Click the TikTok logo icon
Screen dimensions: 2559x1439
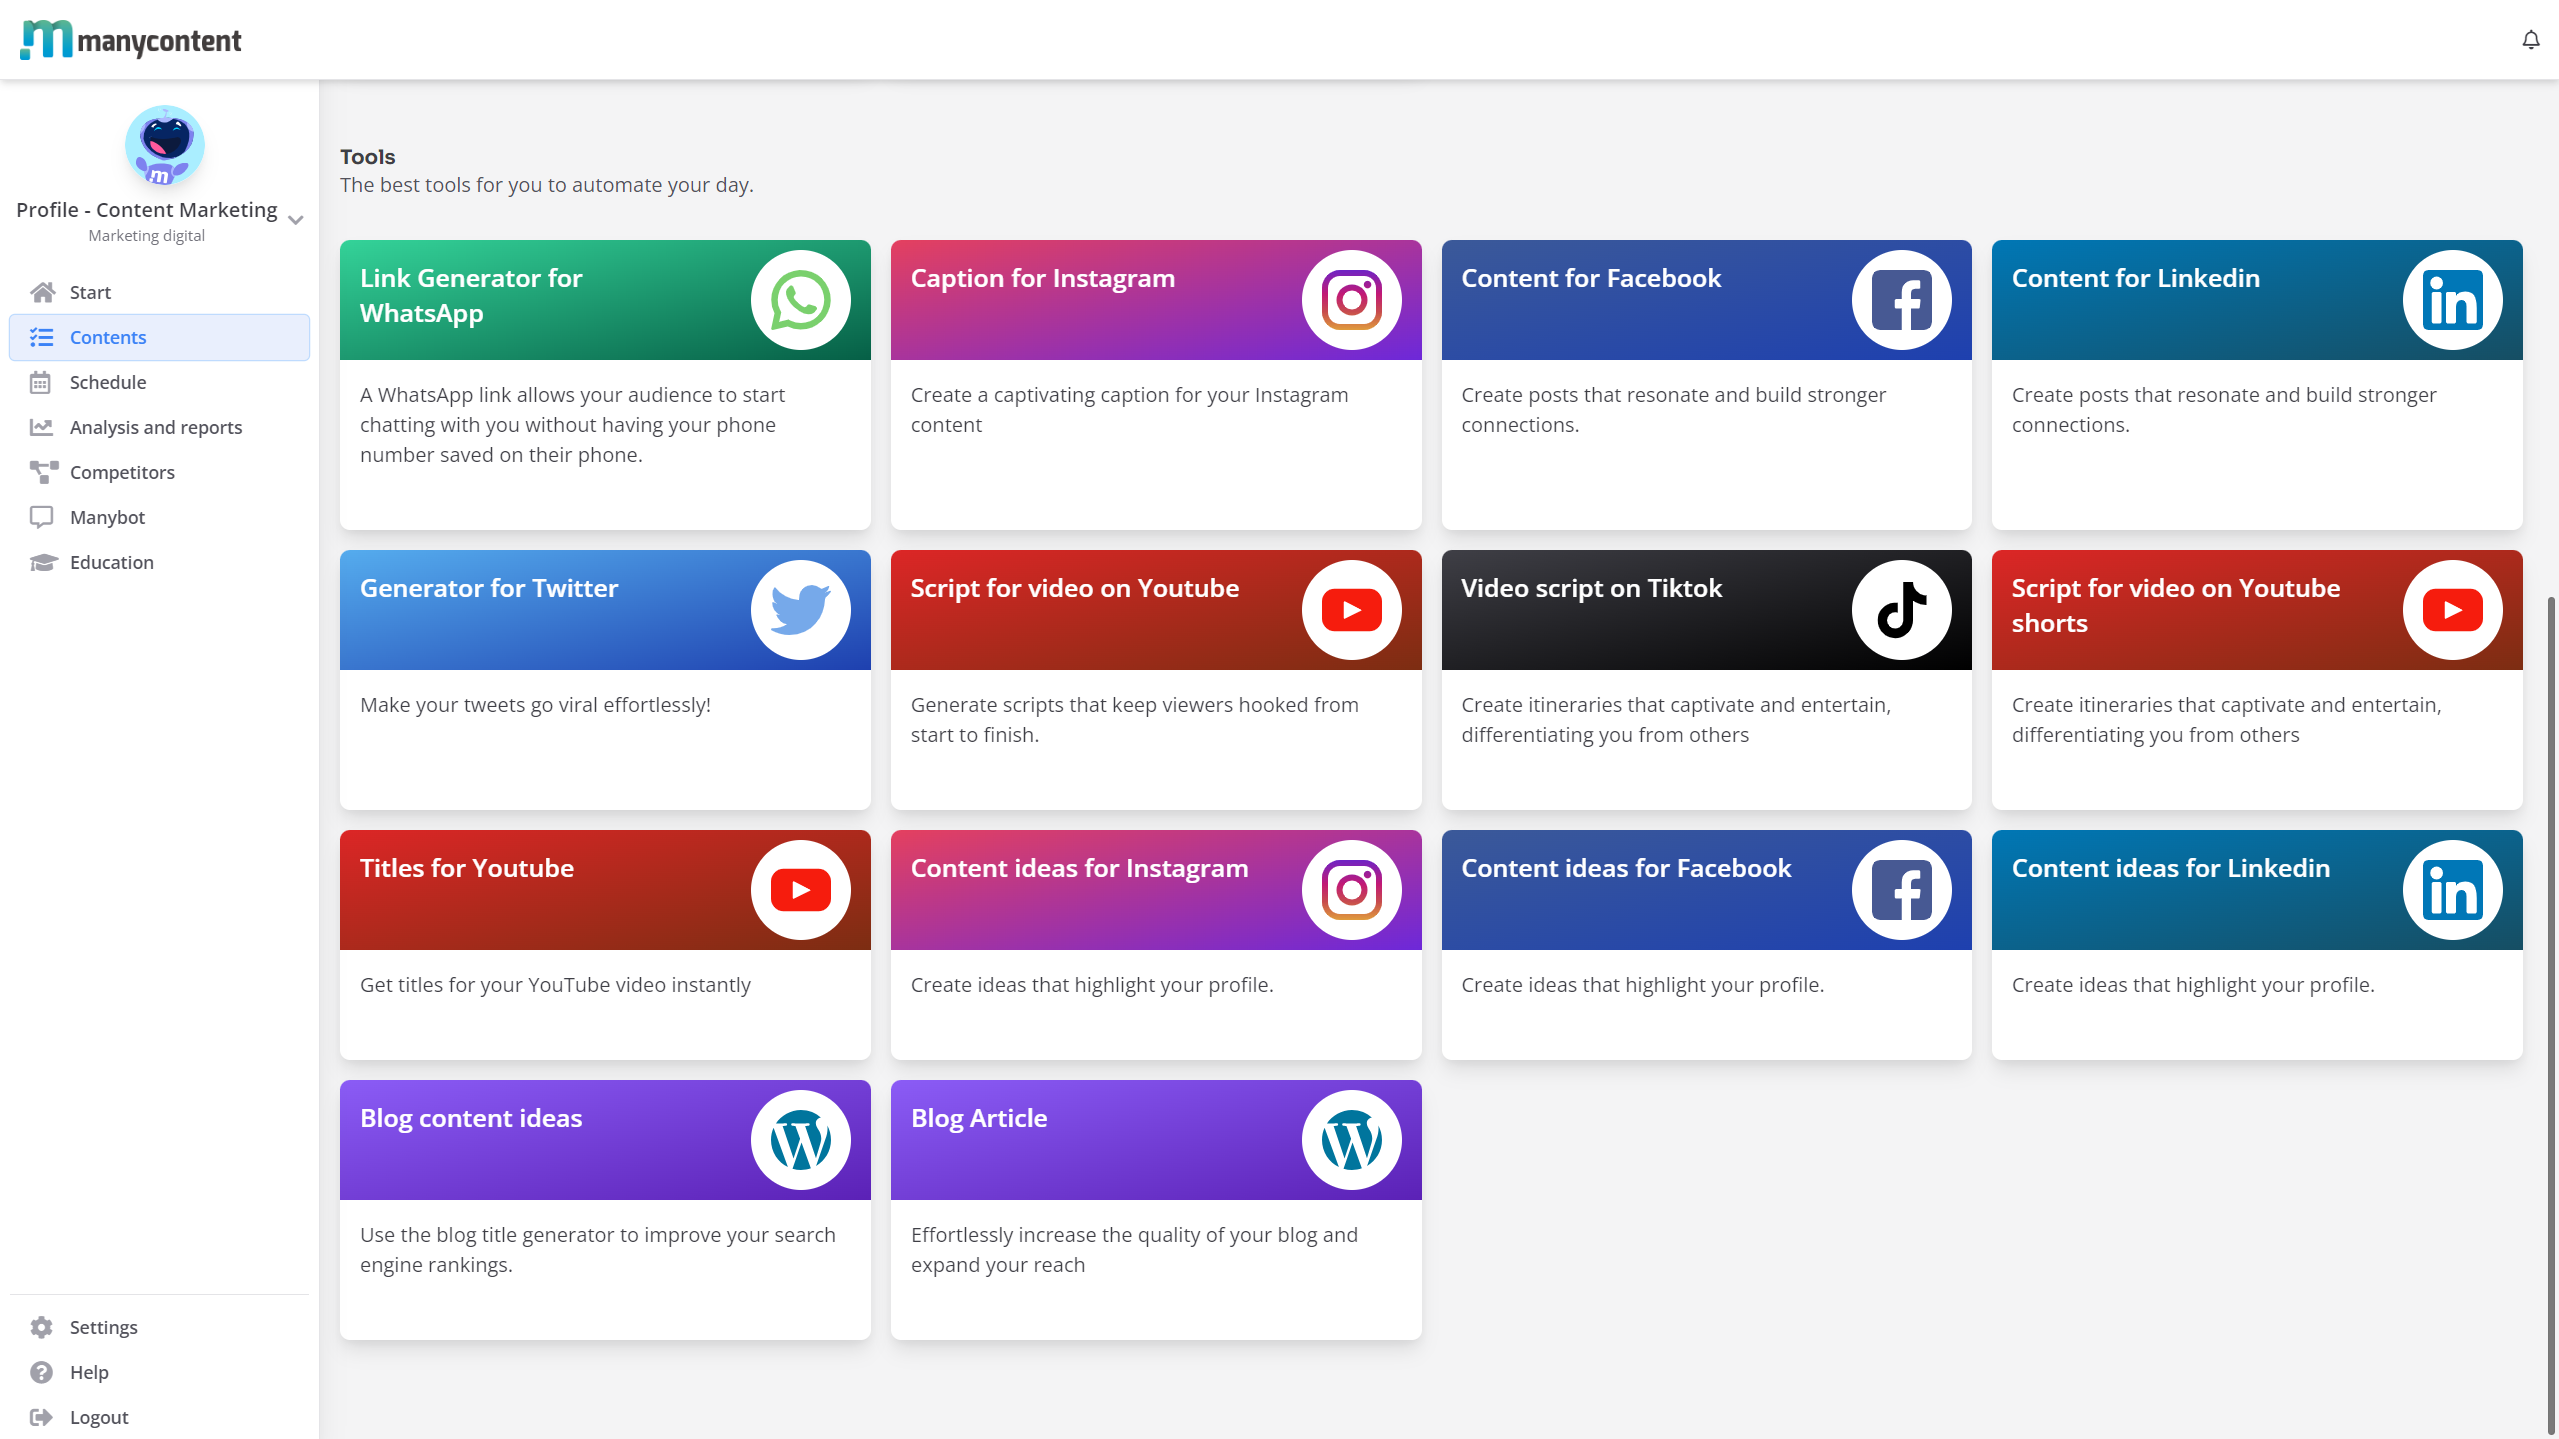pyautogui.click(x=1901, y=610)
